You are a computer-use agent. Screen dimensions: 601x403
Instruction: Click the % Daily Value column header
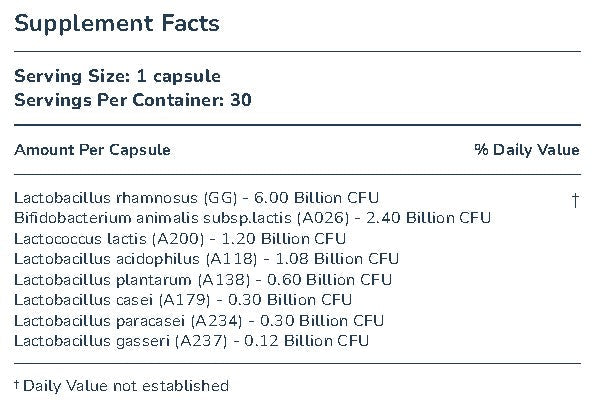[526, 150]
